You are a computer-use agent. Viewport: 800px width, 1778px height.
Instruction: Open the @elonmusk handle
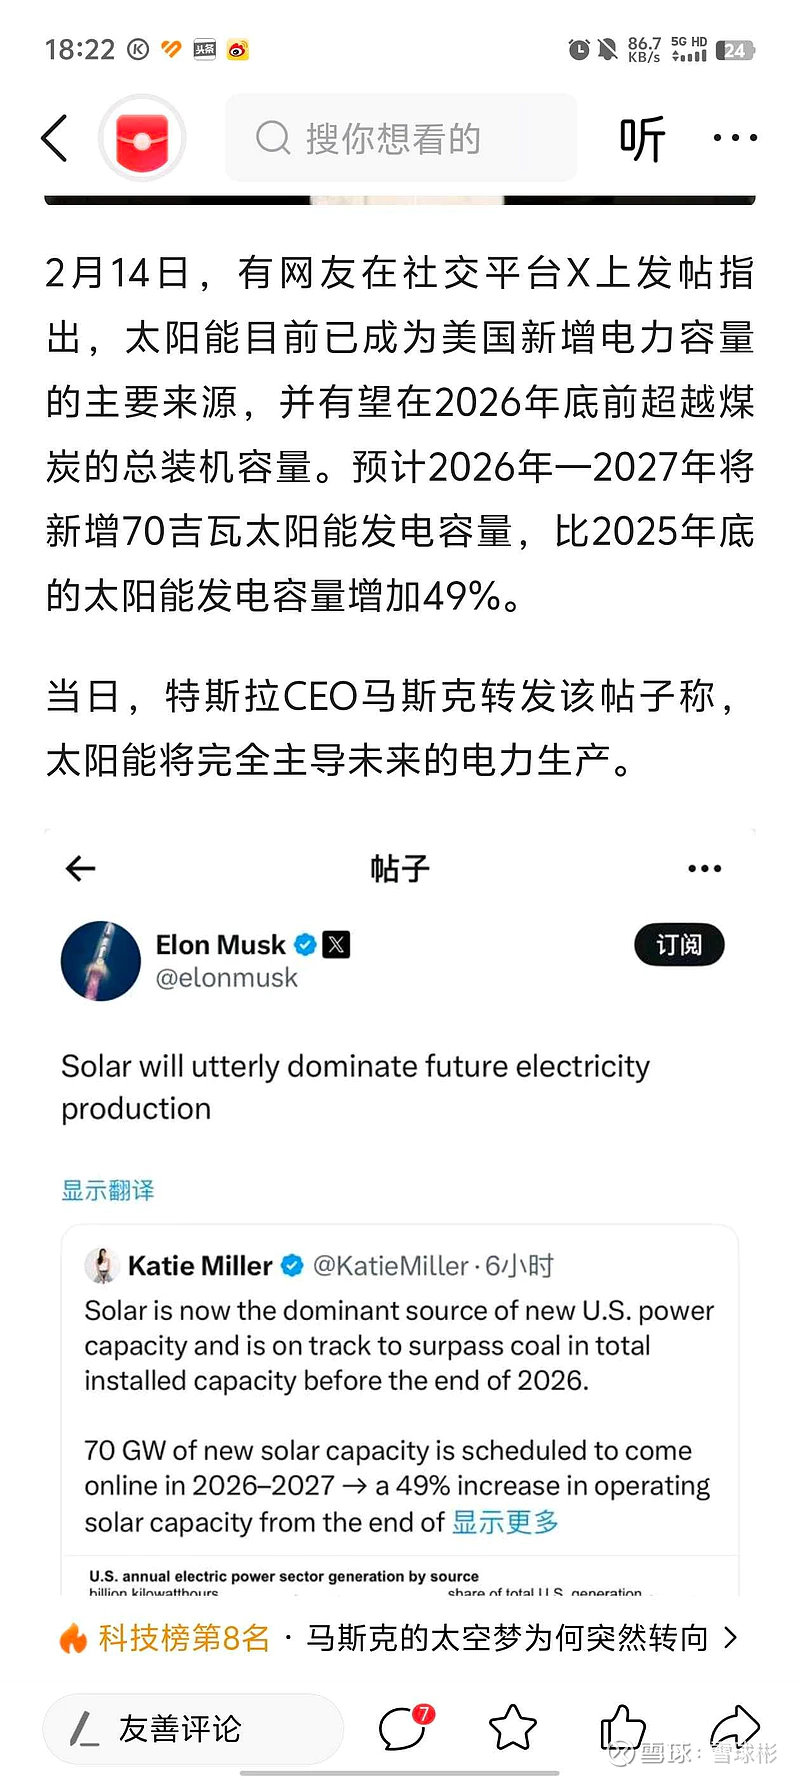click(x=227, y=978)
